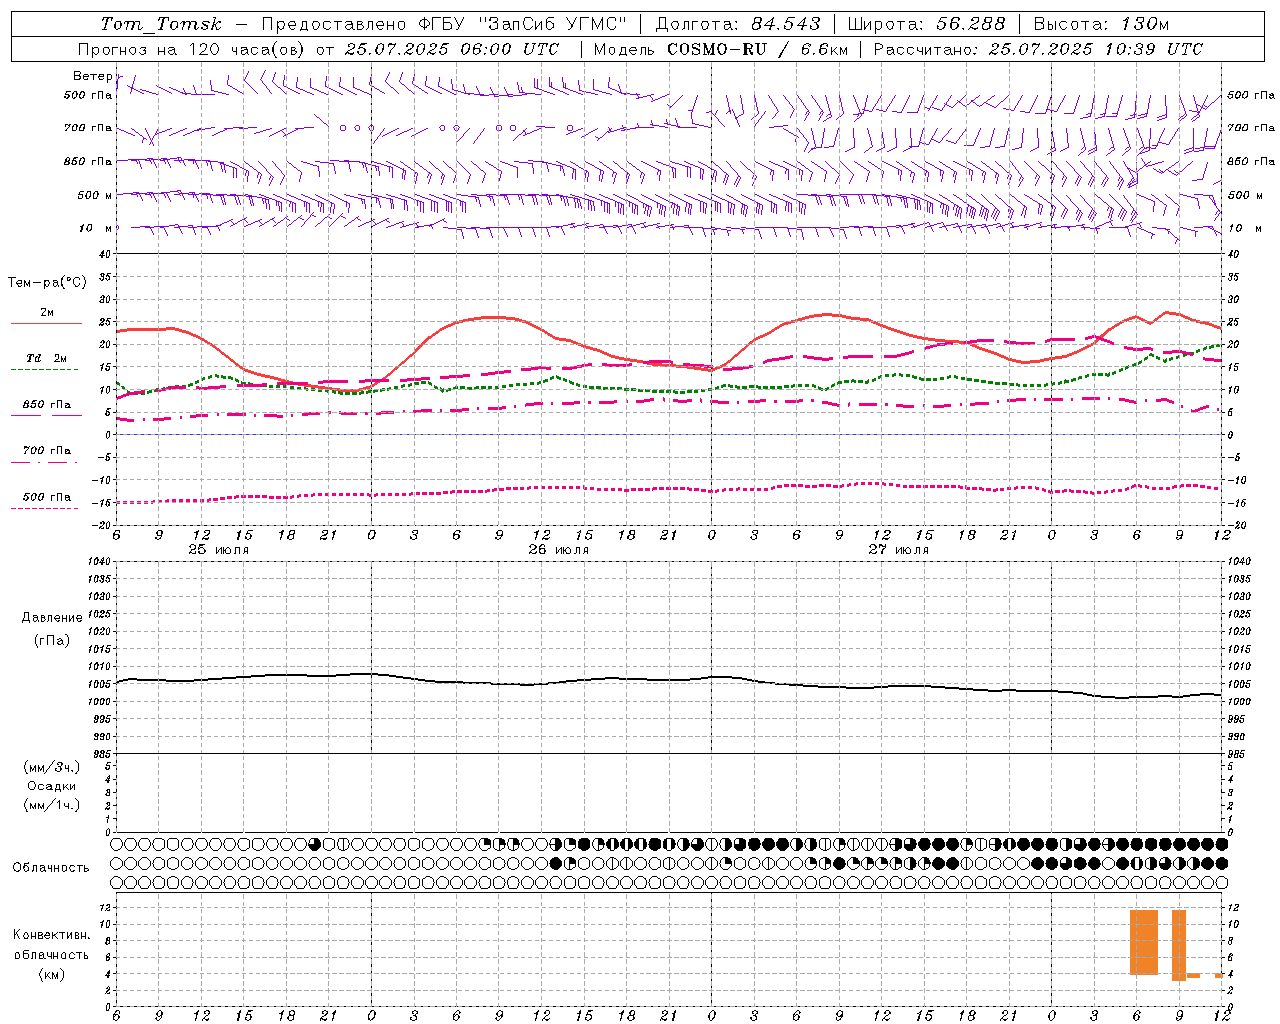Click the station title "Tom_Tomsk"
The height and width of the screenshot is (1024, 1280).
[x=161, y=24]
